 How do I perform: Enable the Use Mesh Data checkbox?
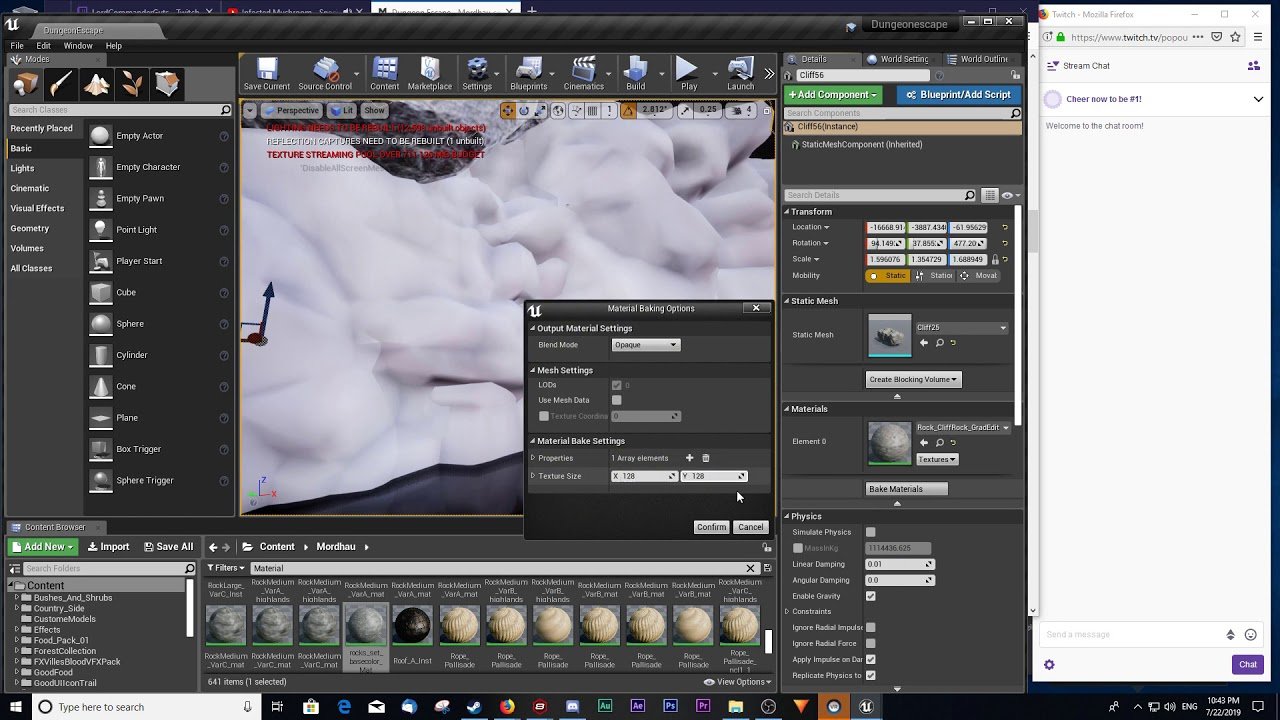coord(616,400)
